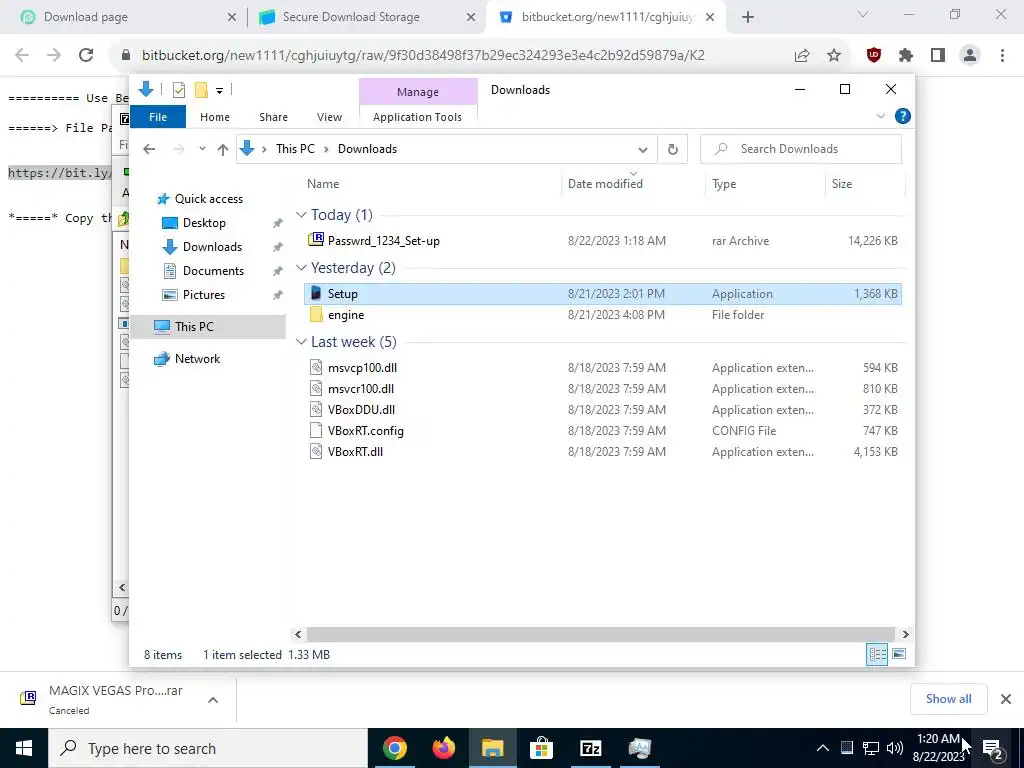Click This PC in address breadcrumb

(295, 149)
